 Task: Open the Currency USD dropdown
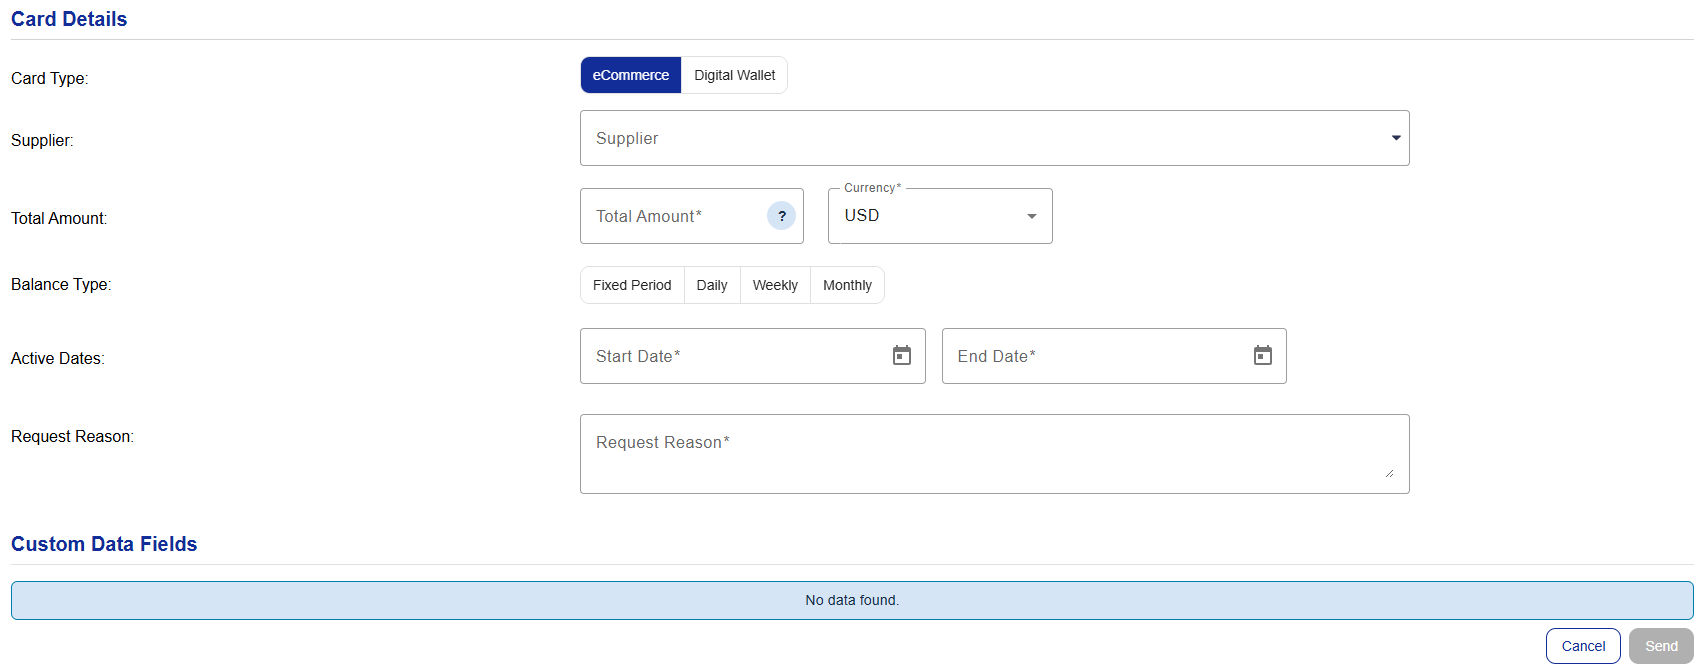coord(940,216)
